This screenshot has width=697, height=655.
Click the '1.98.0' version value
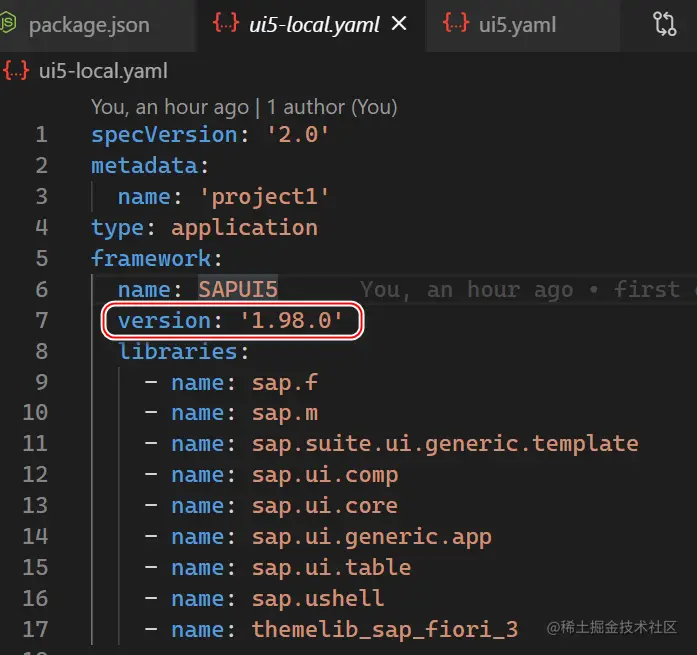pyautogui.click(x=291, y=320)
